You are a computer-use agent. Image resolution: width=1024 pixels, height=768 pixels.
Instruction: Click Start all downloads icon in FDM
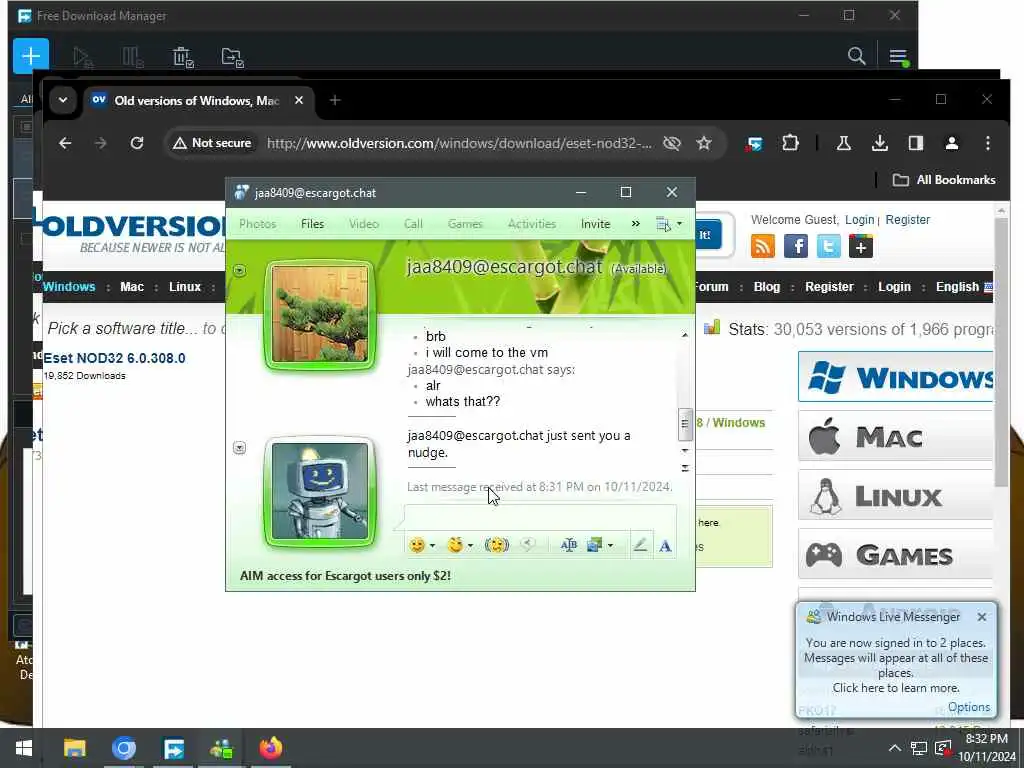point(83,57)
